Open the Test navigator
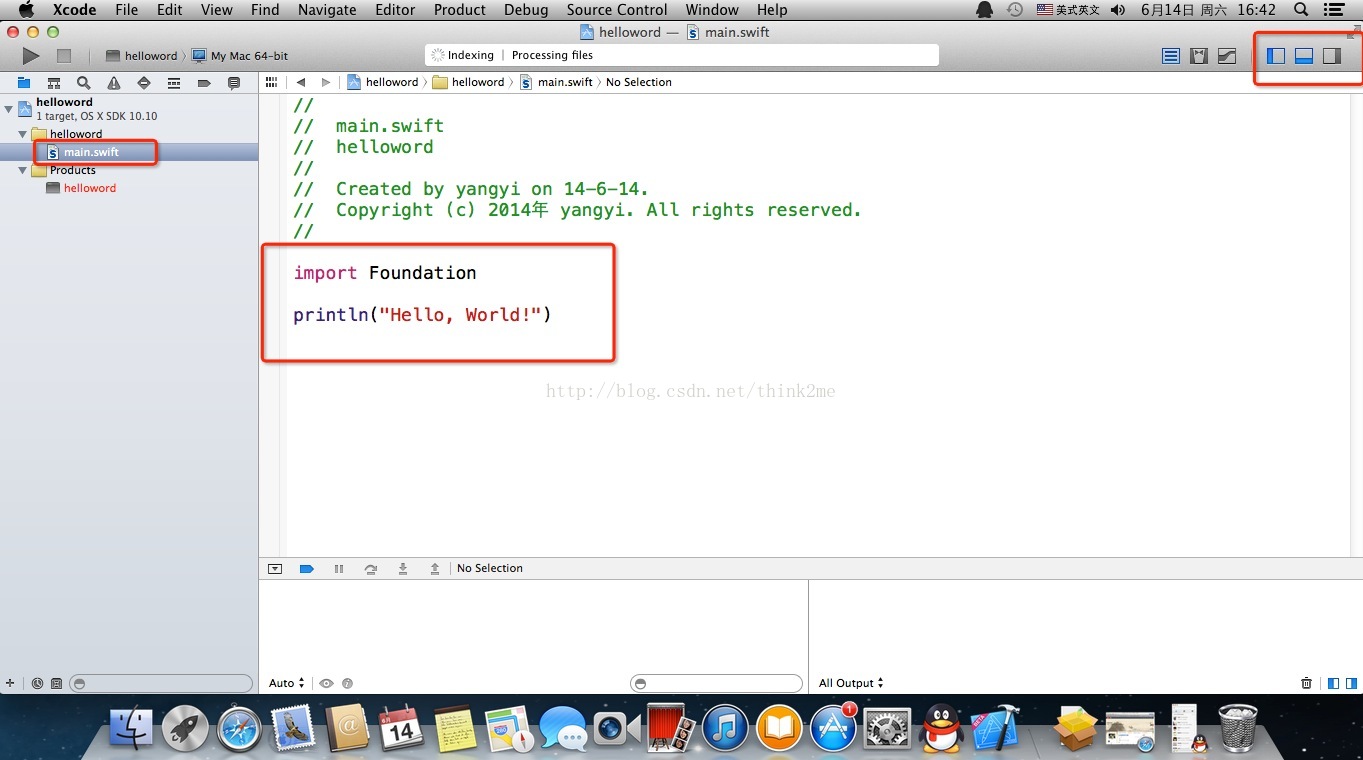1363x760 pixels. pos(144,83)
